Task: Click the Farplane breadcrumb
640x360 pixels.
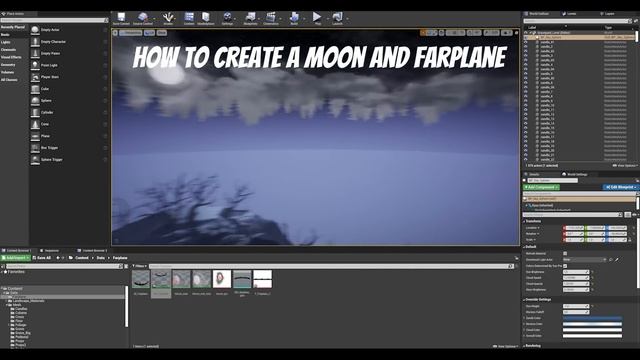Action: 120,258
